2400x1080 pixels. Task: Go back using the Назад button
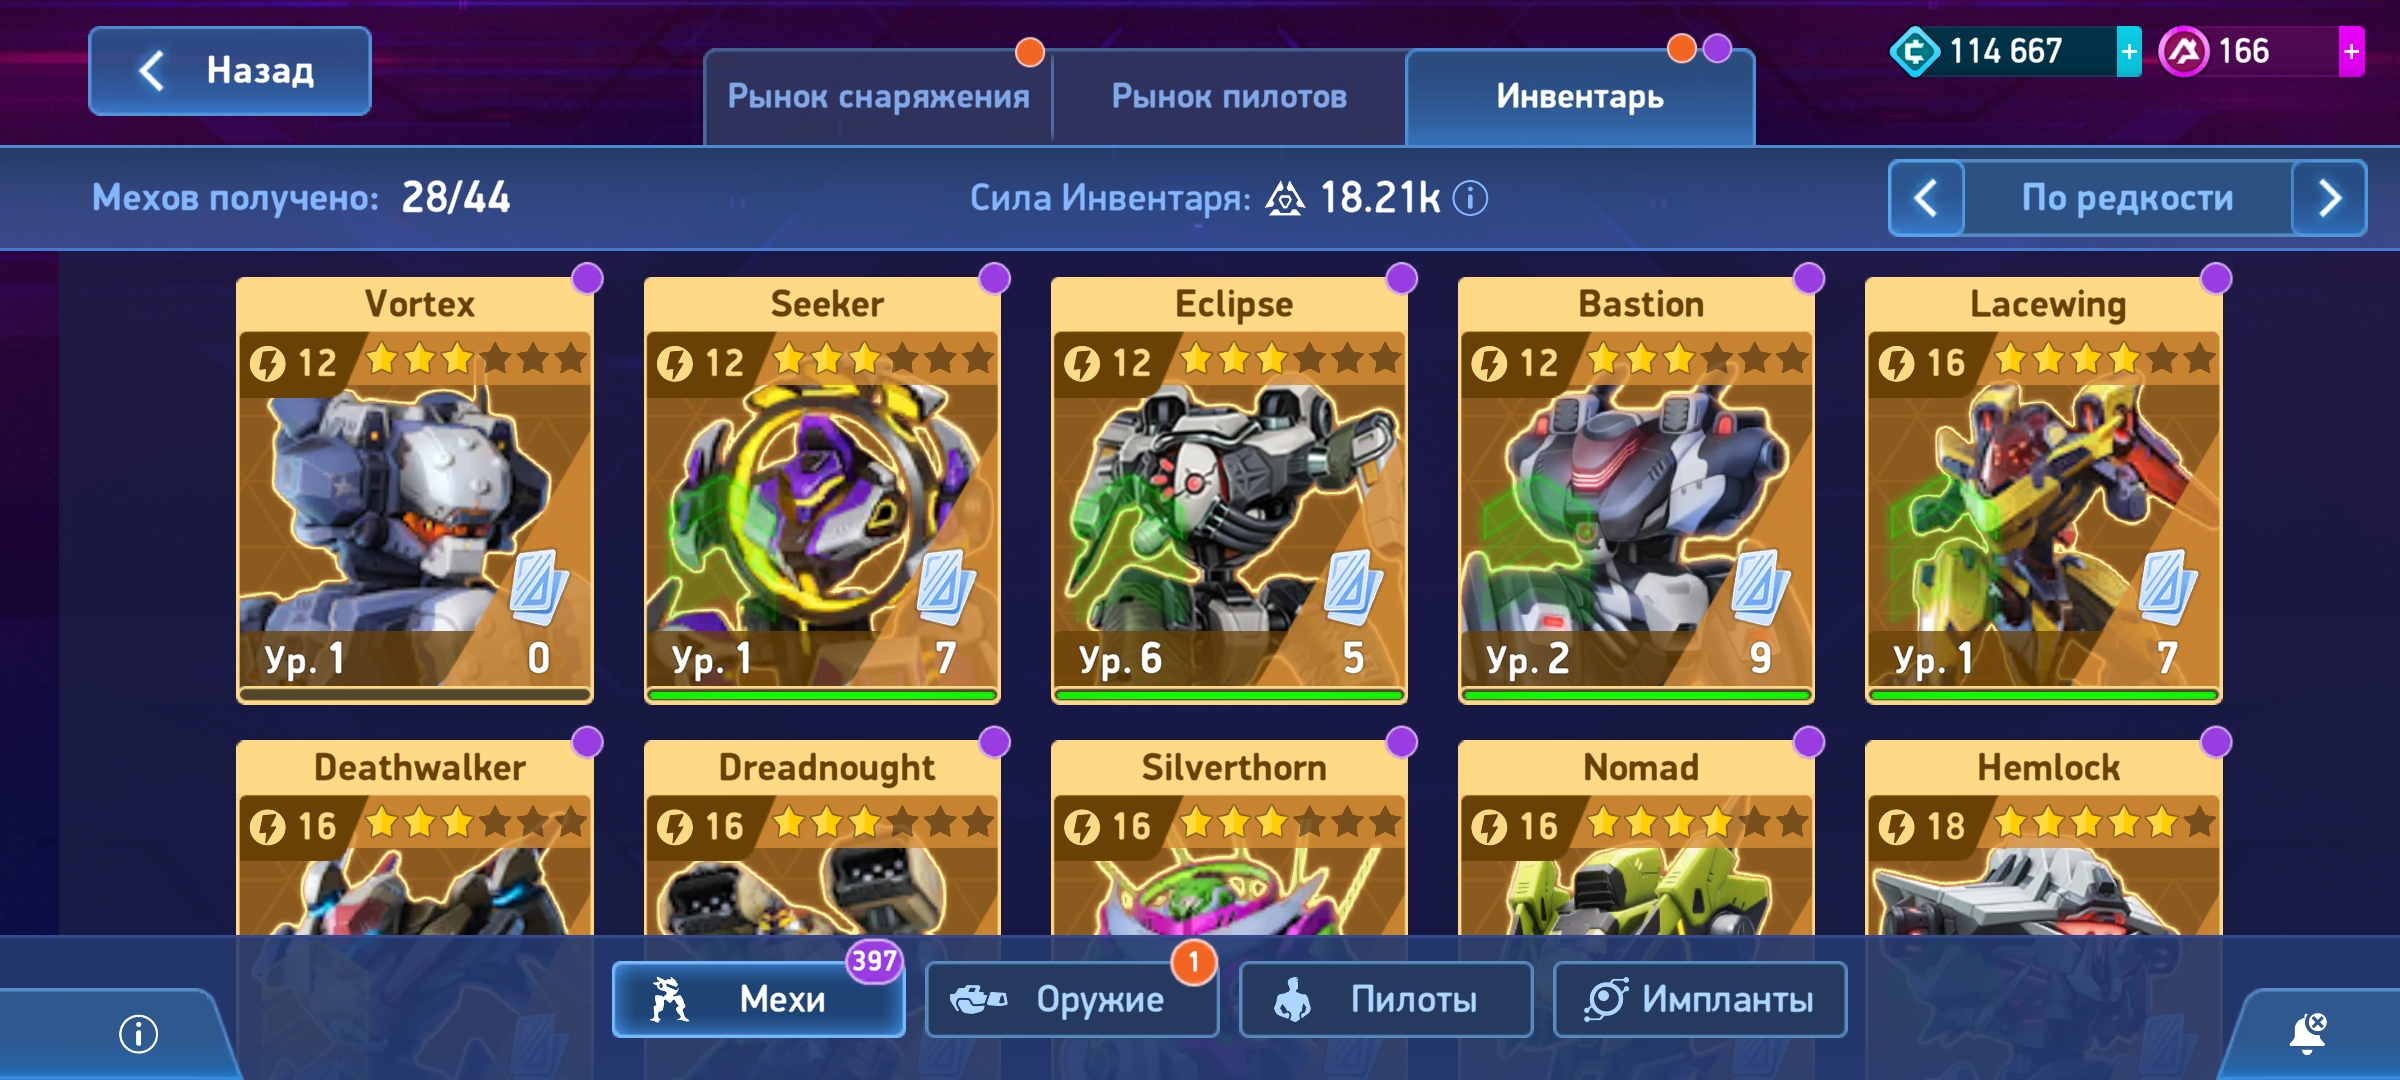point(230,71)
